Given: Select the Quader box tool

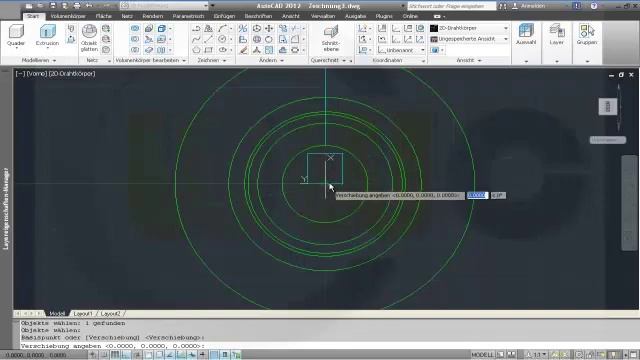Looking at the screenshot, I should (16, 35).
